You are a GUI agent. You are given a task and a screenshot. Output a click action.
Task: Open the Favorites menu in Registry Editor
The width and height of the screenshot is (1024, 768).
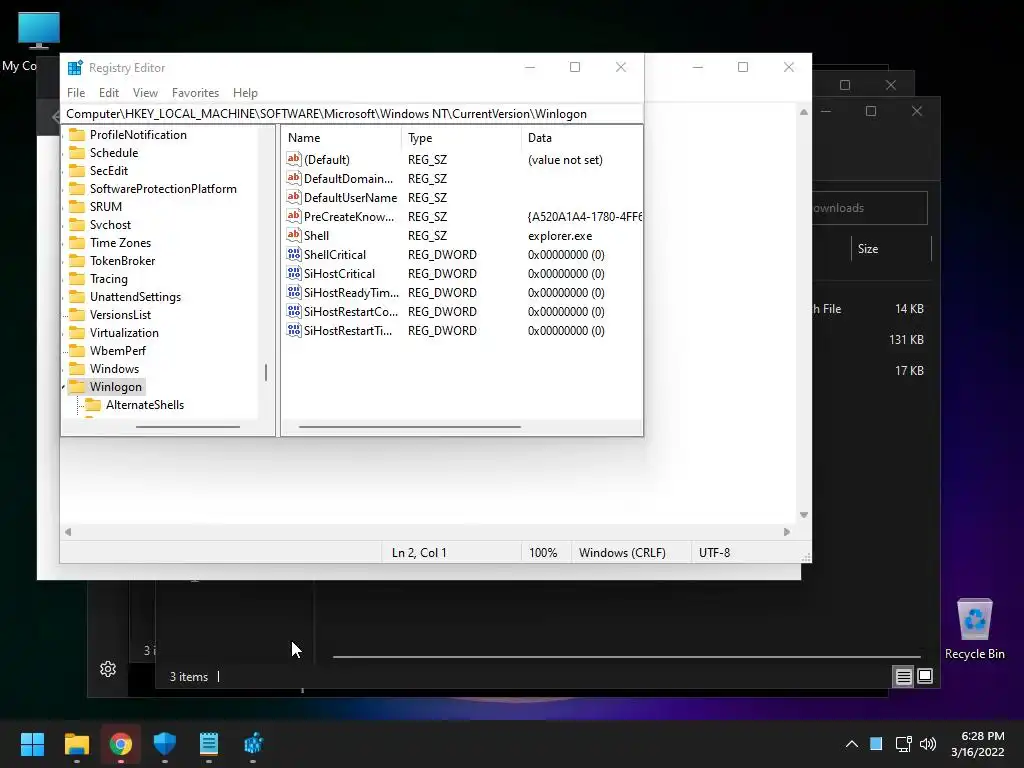[195, 93]
